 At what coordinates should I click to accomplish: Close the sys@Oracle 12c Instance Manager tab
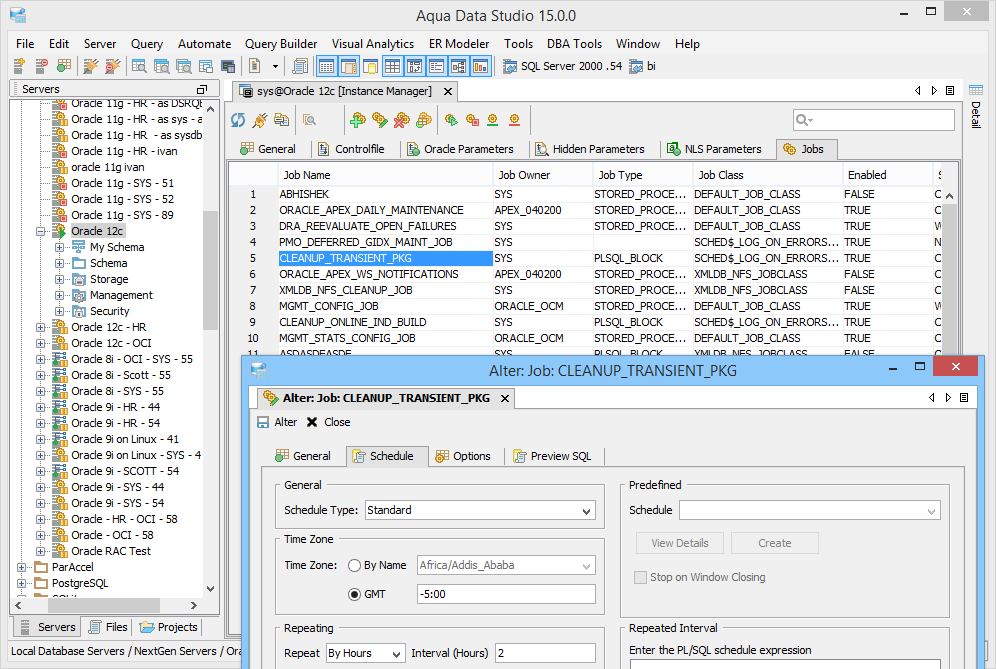448,91
